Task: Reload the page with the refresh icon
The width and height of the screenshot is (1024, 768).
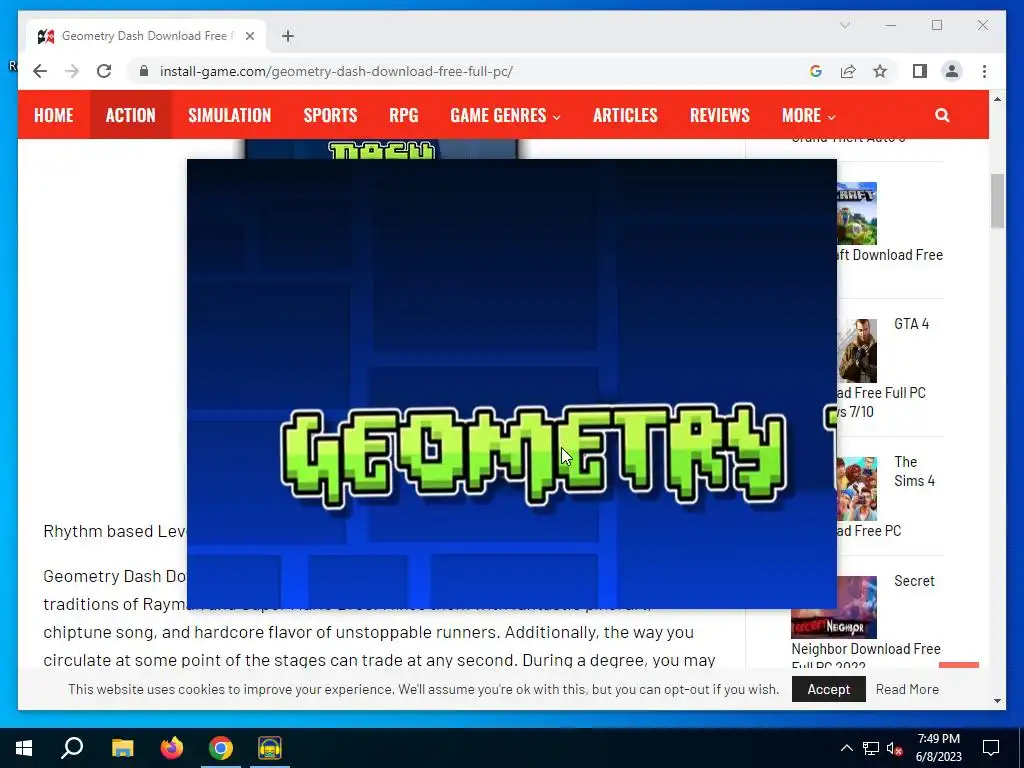Action: [x=104, y=71]
